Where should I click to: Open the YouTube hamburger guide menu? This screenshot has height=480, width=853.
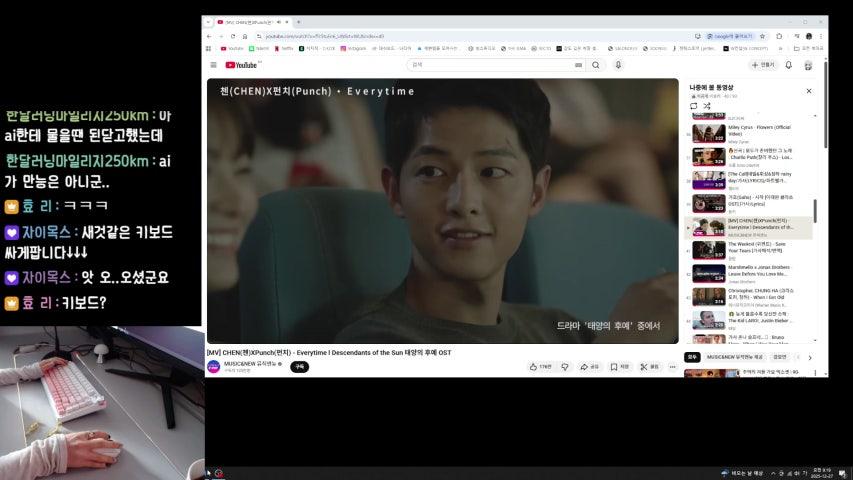213,65
